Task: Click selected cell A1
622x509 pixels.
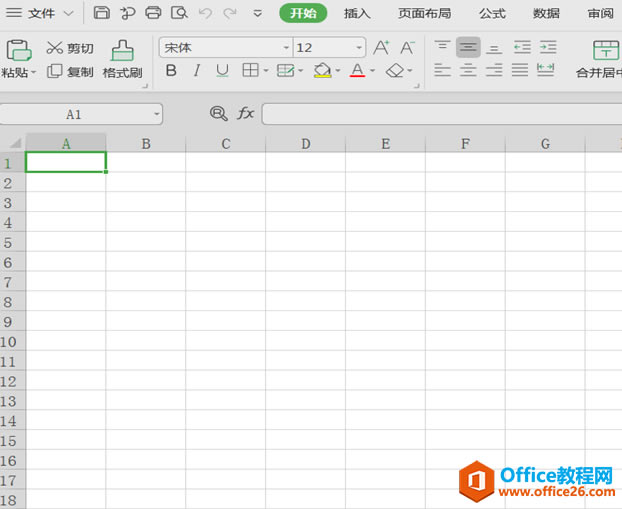Action: point(66,162)
